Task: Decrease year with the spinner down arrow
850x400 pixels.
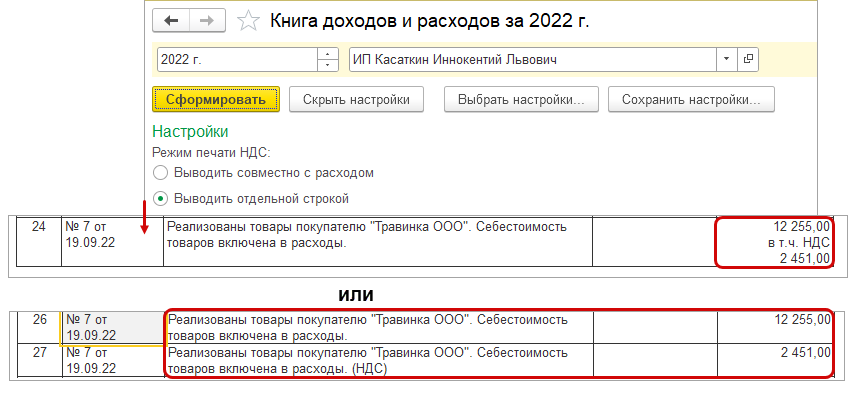Action: tap(327, 65)
